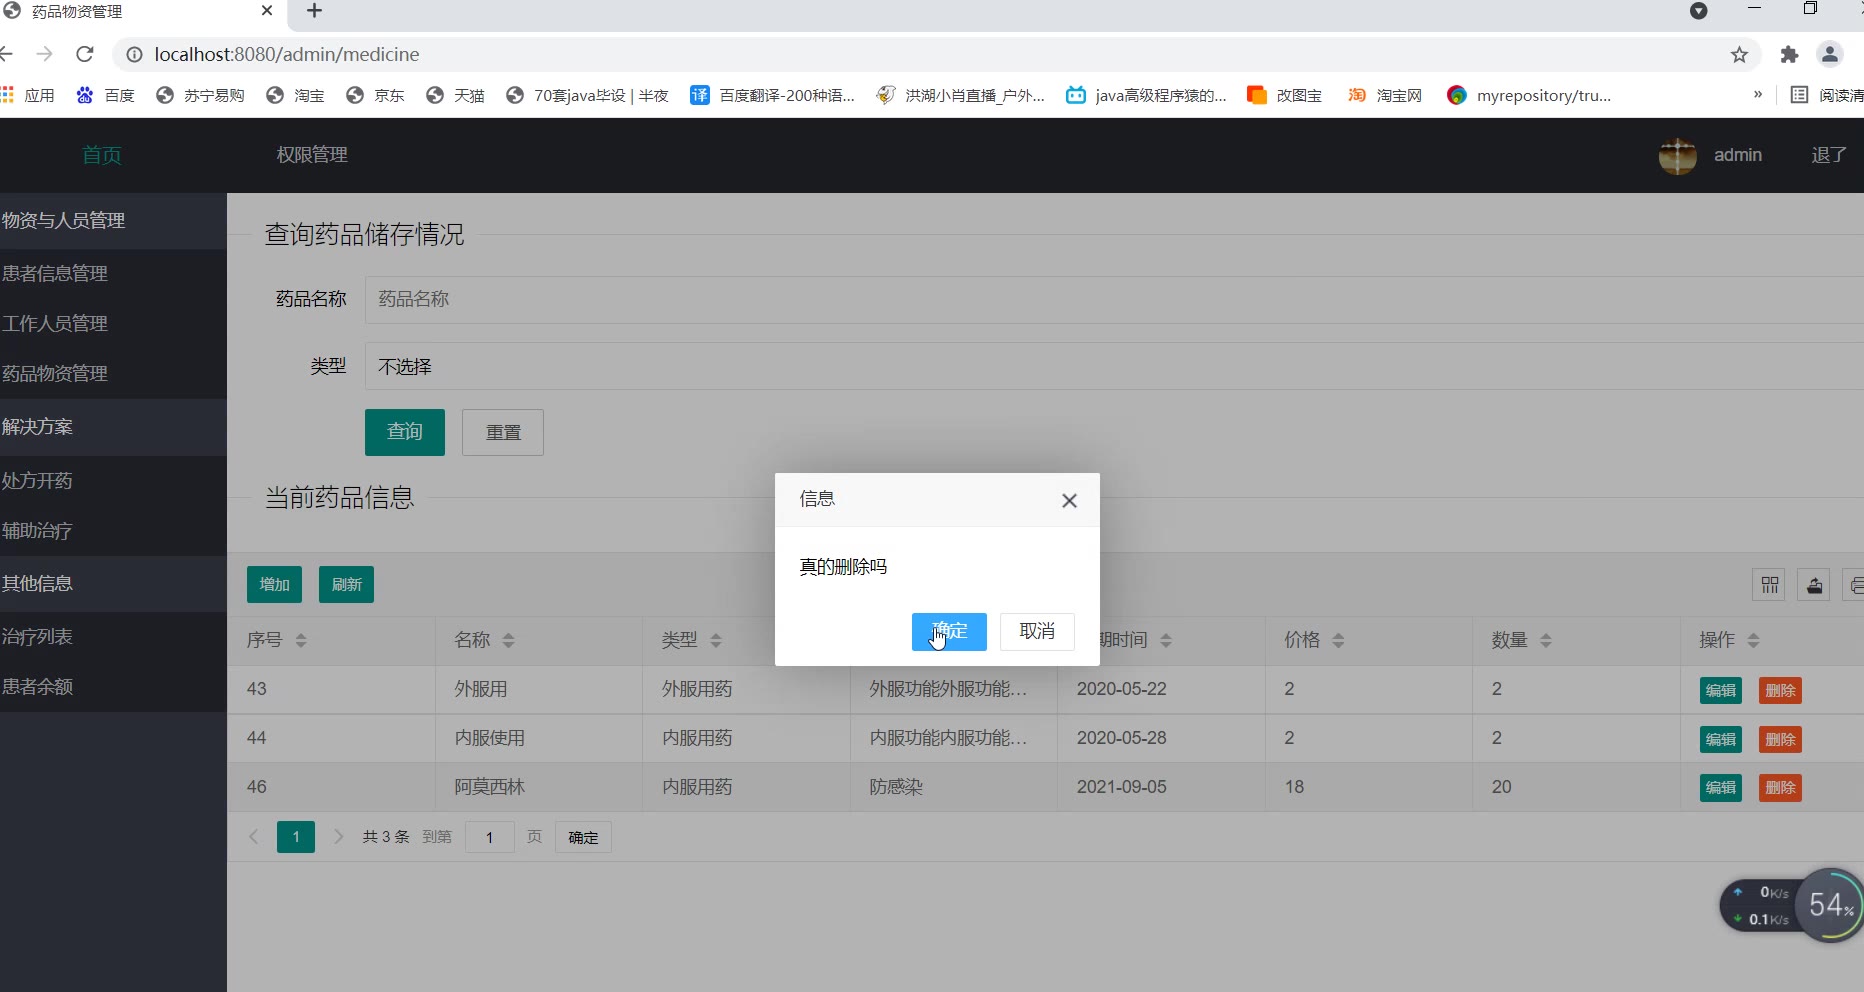Click the browser address bar URL
This screenshot has height=992, width=1864.
[x=287, y=55]
